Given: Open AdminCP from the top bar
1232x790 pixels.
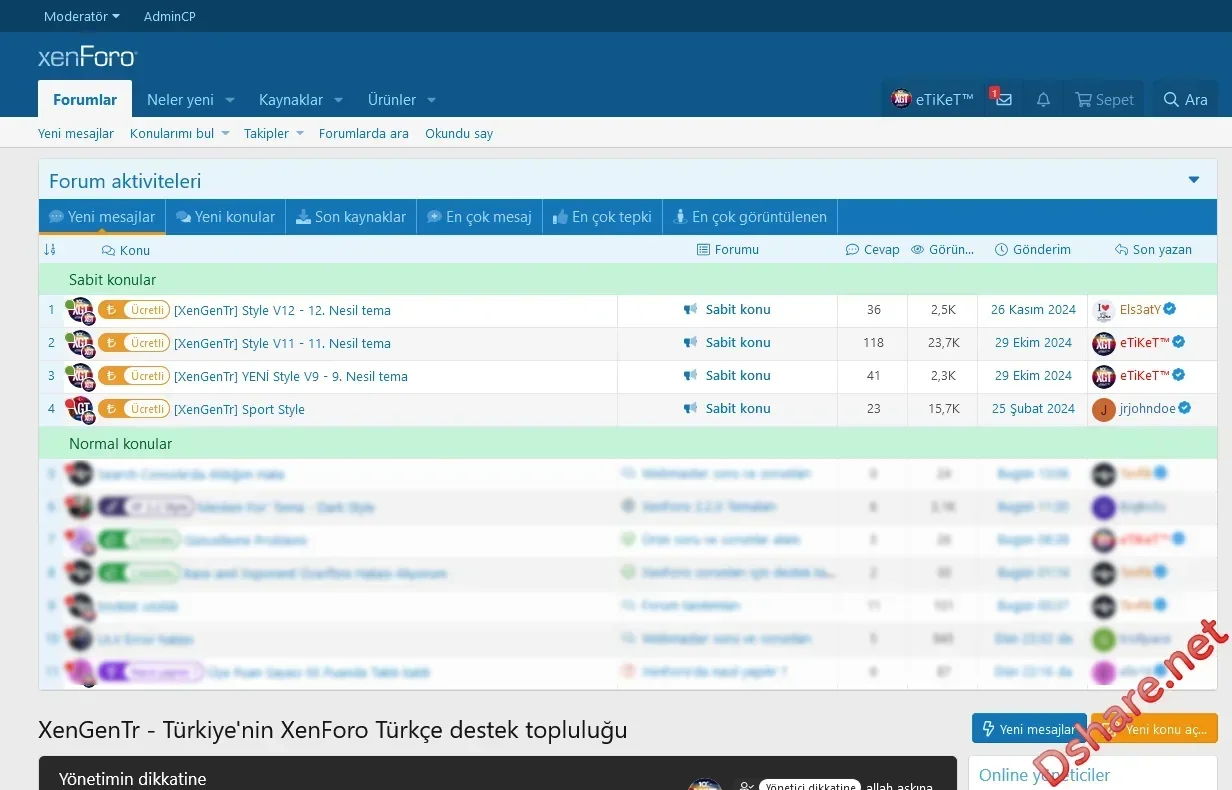Looking at the screenshot, I should point(169,16).
